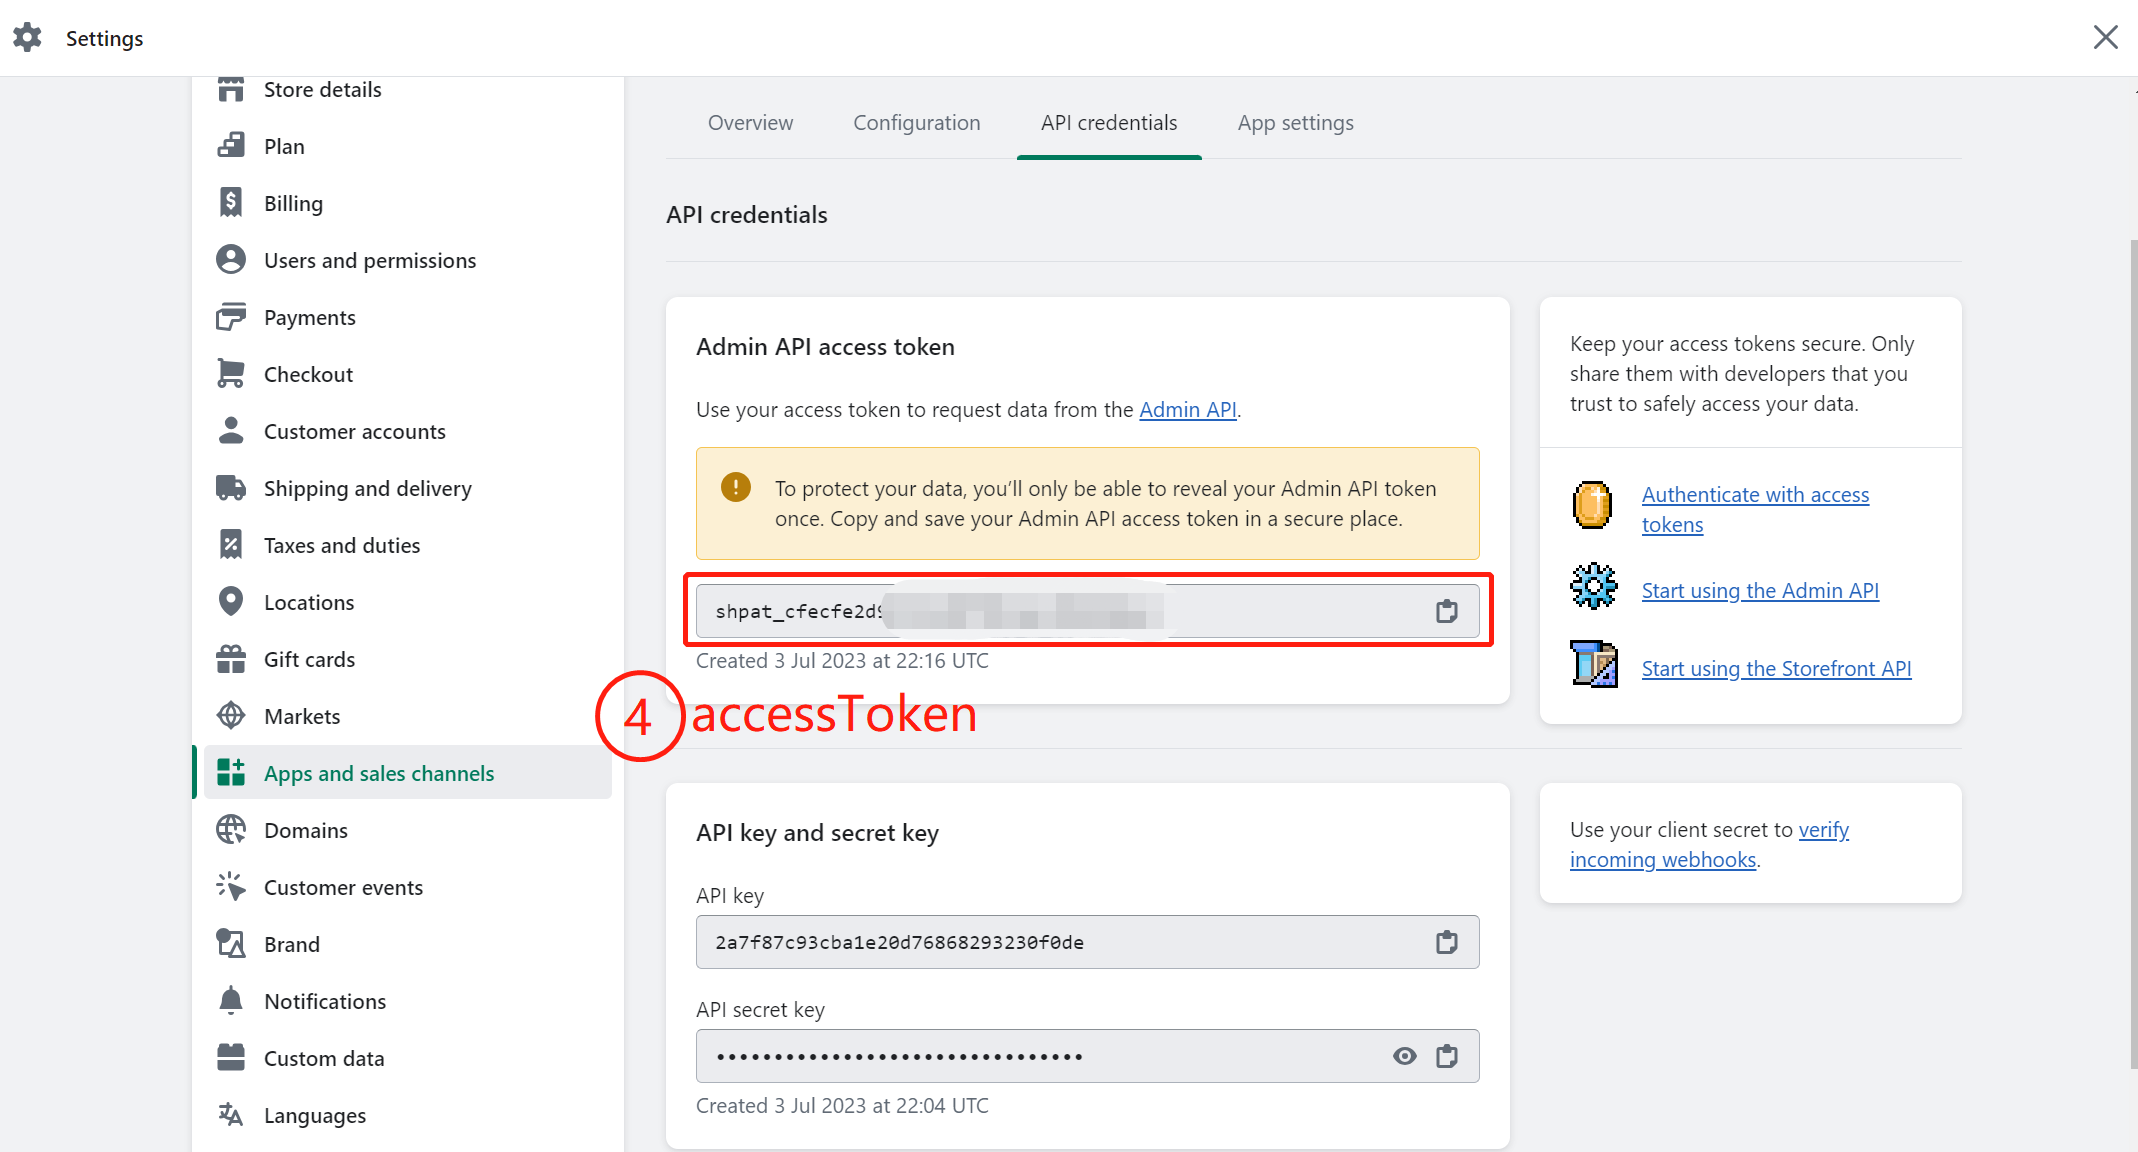
Task: Click the Settings gear icon
Action: point(27,38)
